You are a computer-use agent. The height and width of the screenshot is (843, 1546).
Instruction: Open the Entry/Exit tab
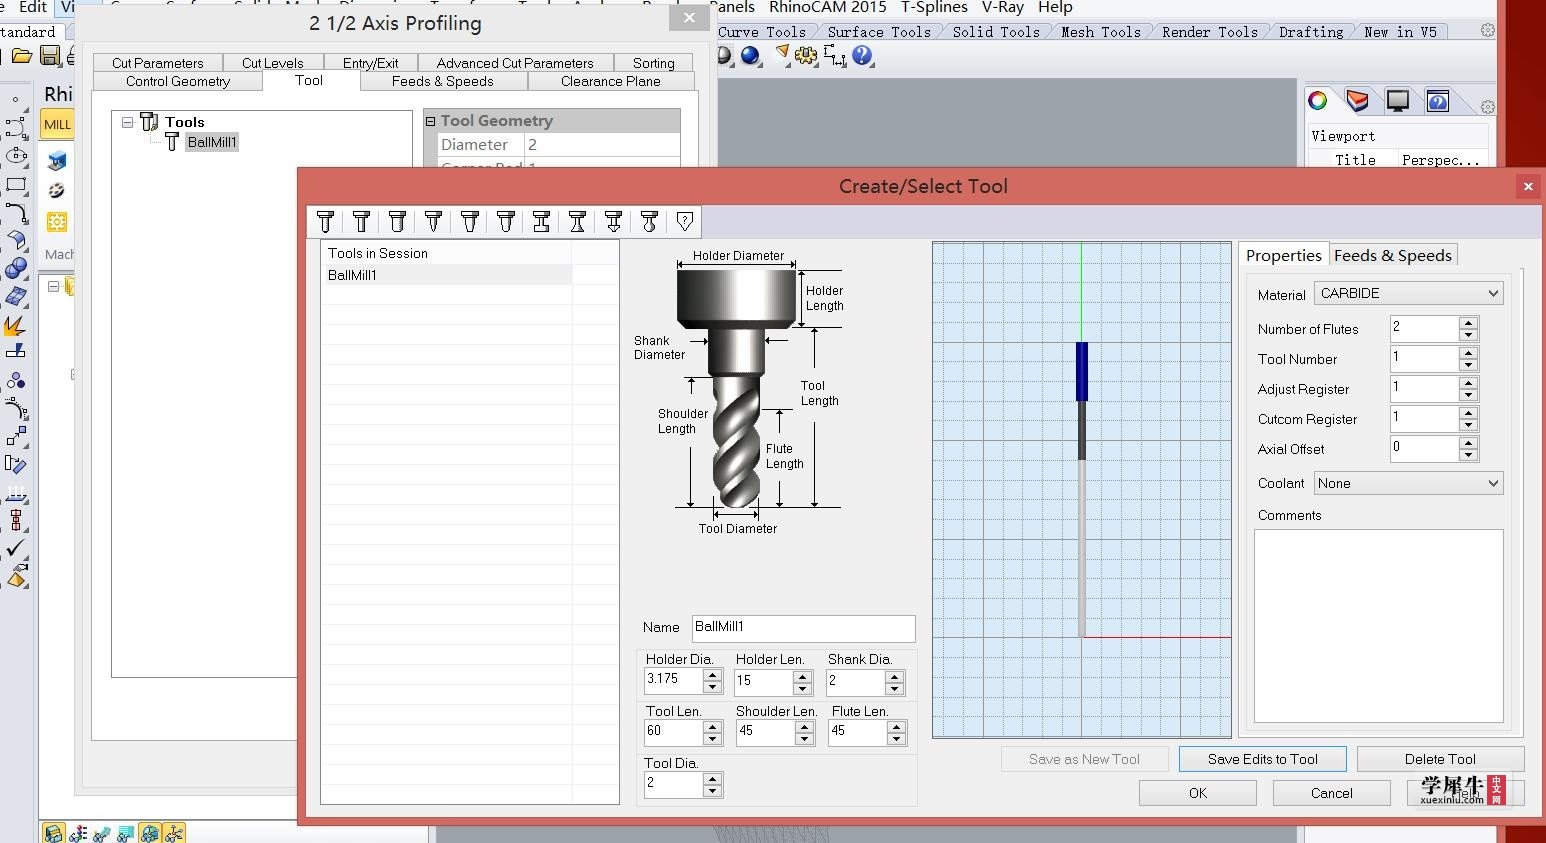[370, 63]
